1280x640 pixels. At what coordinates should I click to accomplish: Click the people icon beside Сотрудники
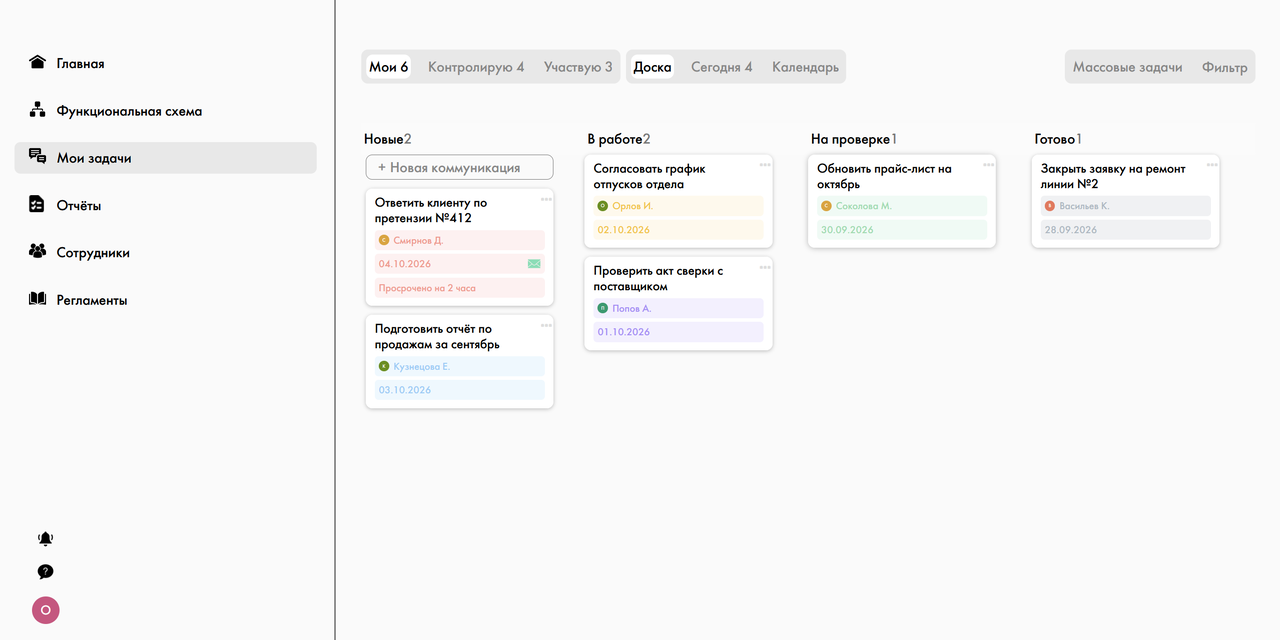coord(38,252)
